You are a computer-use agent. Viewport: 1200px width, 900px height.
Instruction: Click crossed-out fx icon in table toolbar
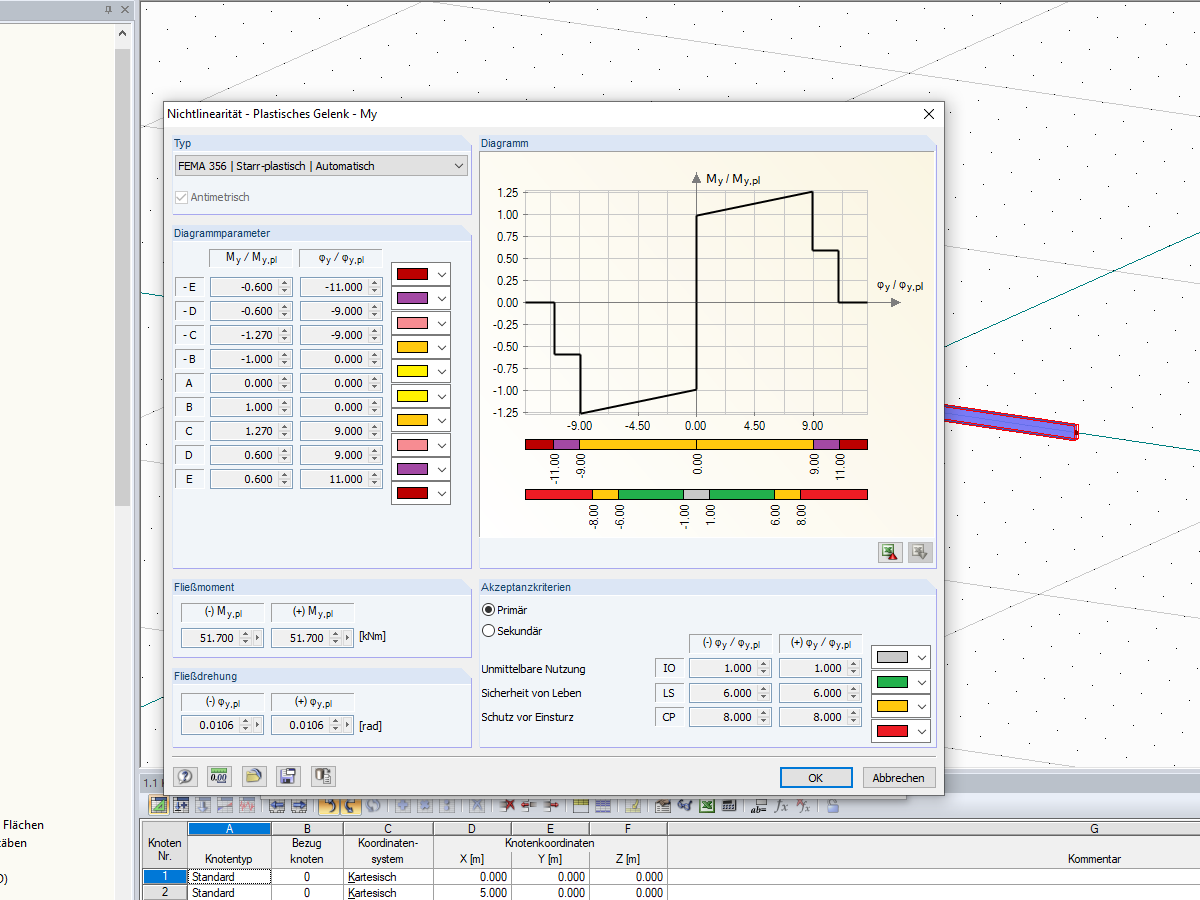pyautogui.click(x=803, y=805)
